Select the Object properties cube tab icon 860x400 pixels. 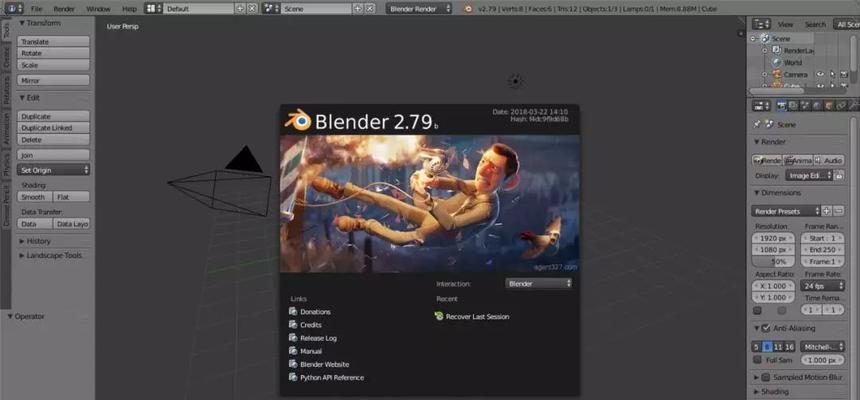tap(828, 106)
